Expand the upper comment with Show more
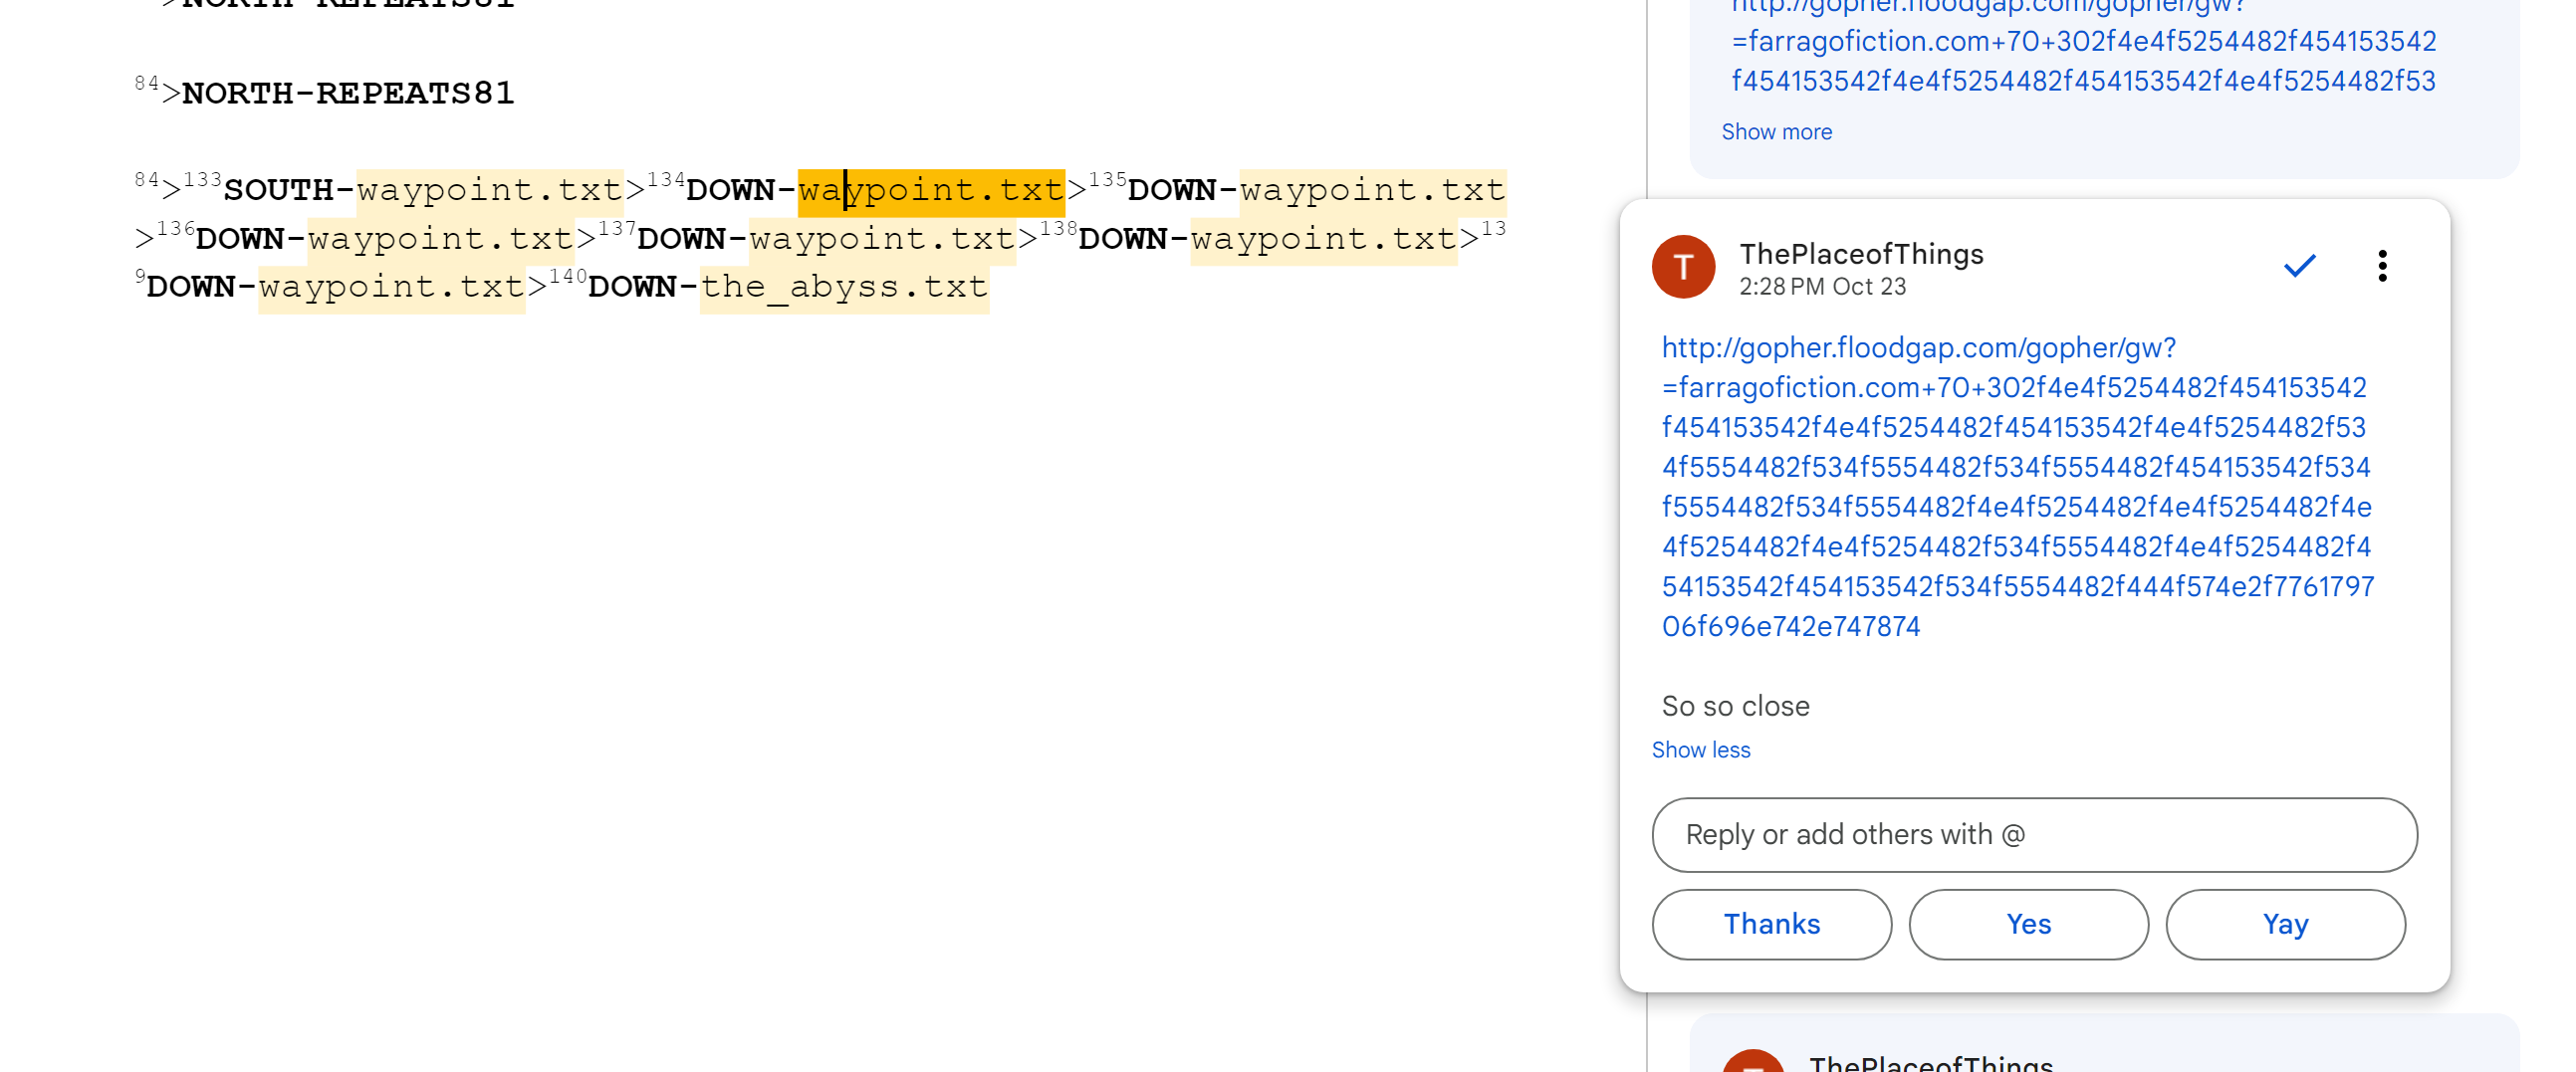Viewport: 2576px width, 1072px height. (1776, 132)
